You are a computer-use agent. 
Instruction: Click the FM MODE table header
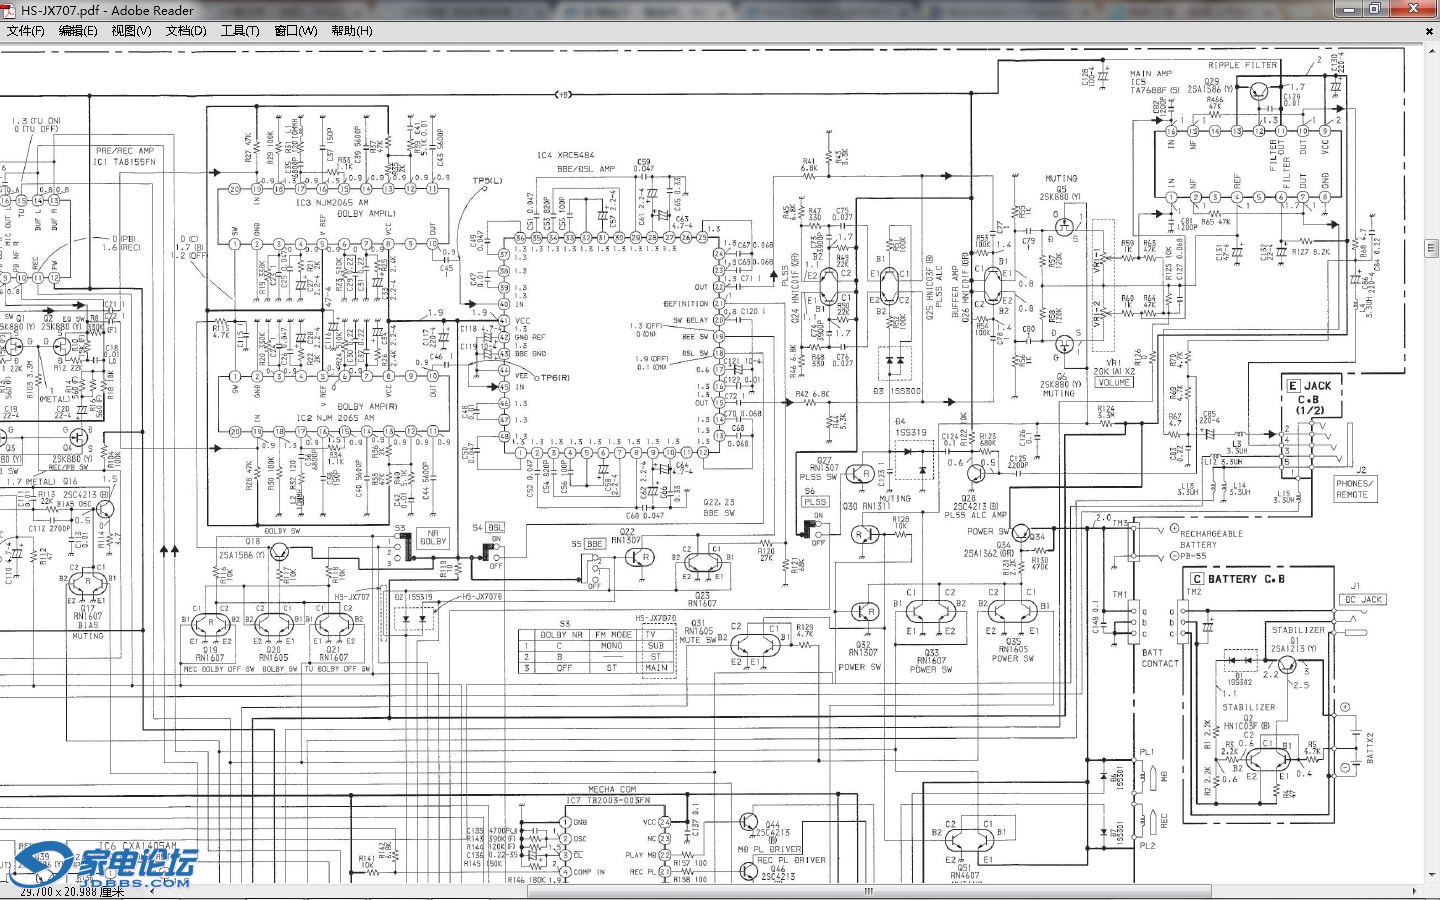(613, 635)
